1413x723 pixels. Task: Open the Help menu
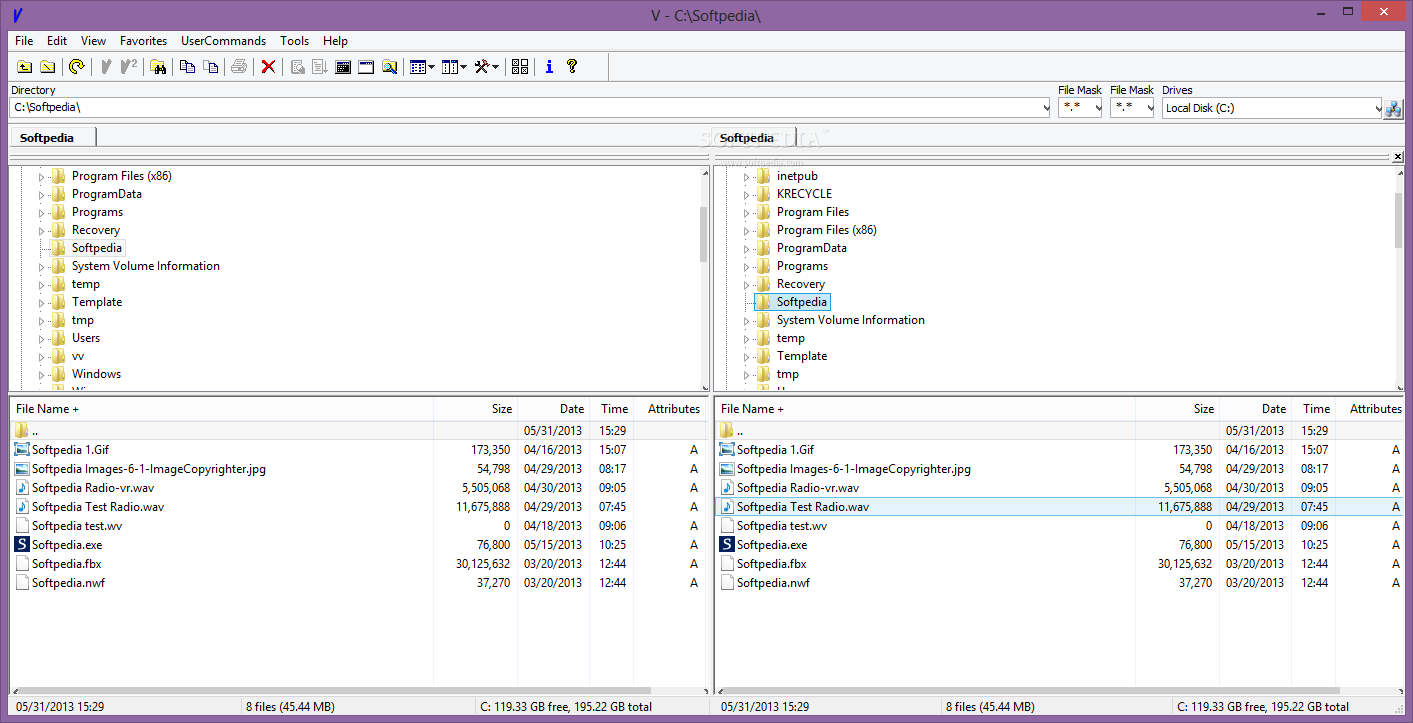[x=336, y=41]
